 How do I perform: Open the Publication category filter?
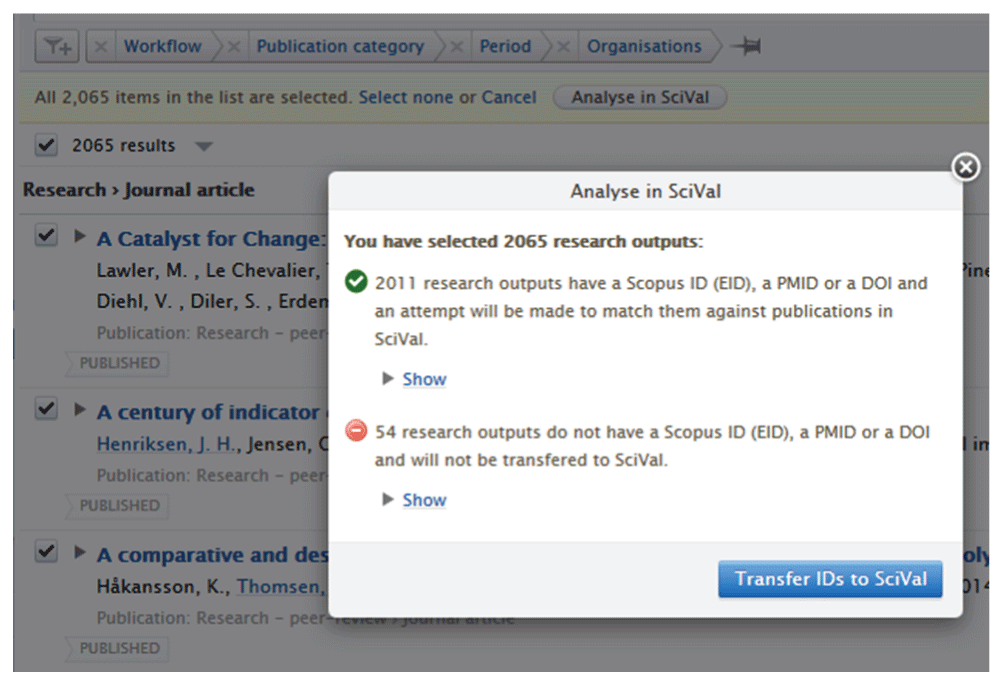coord(340,47)
